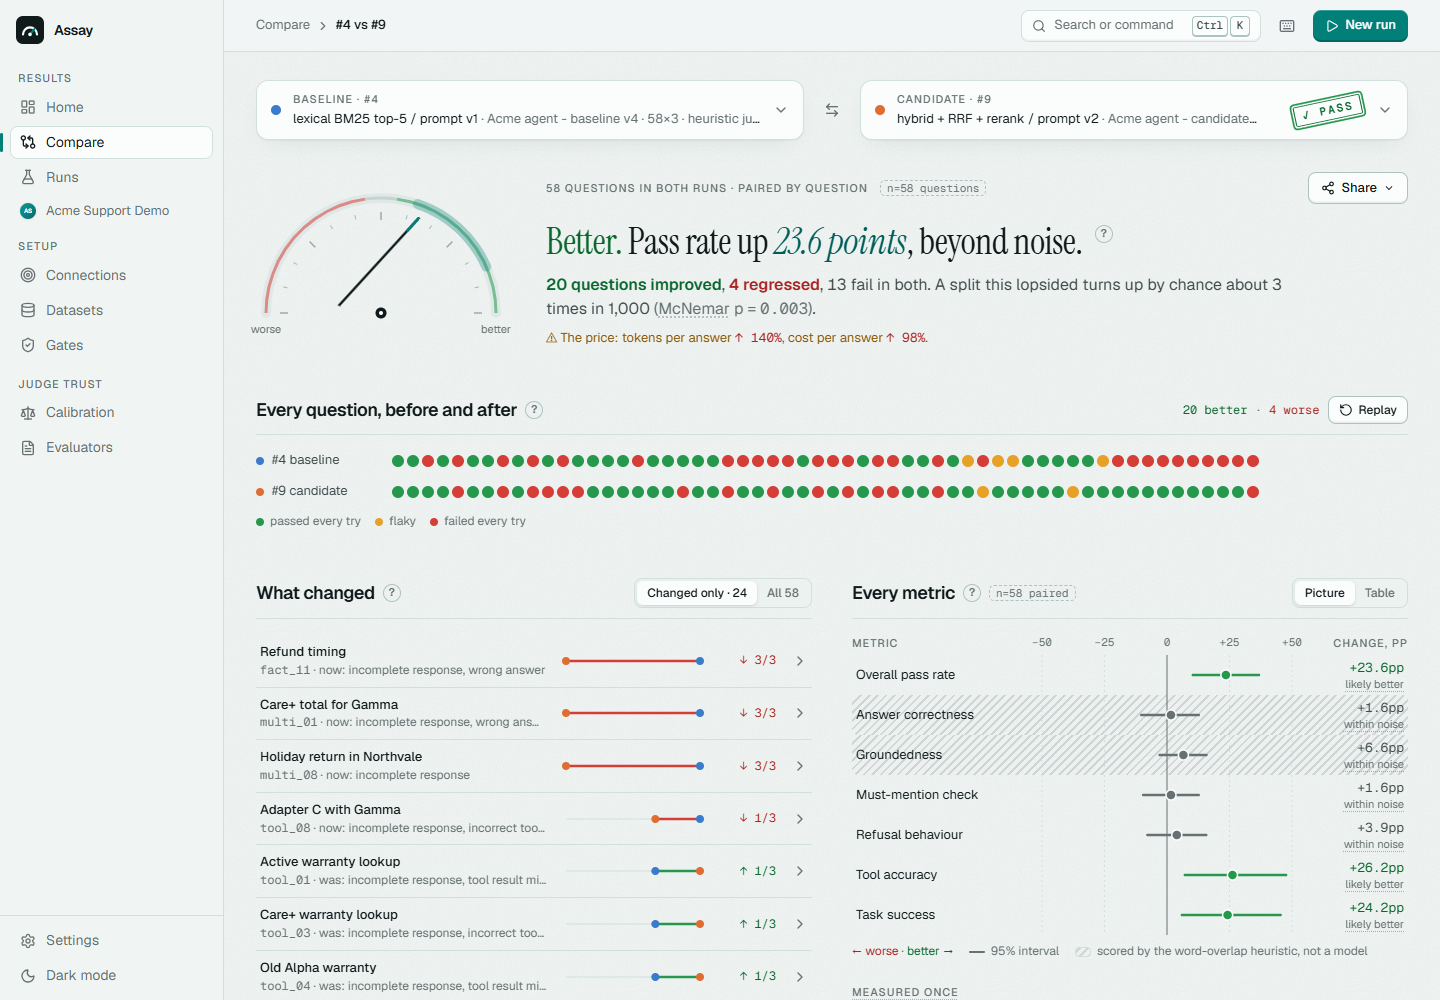
Task: Click help icon beside What changed
Action: pyautogui.click(x=392, y=593)
